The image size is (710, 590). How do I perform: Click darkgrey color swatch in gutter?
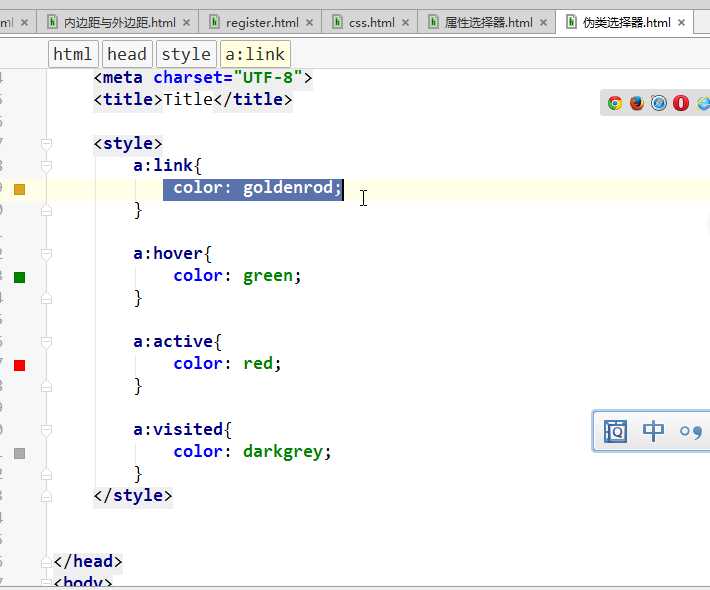tap(19, 453)
